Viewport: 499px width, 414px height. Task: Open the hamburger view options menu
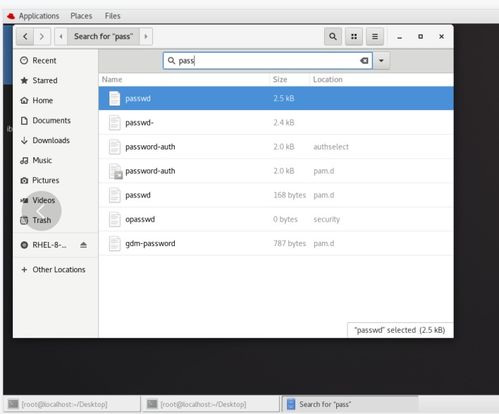pyautogui.click(x=375, y=36)
